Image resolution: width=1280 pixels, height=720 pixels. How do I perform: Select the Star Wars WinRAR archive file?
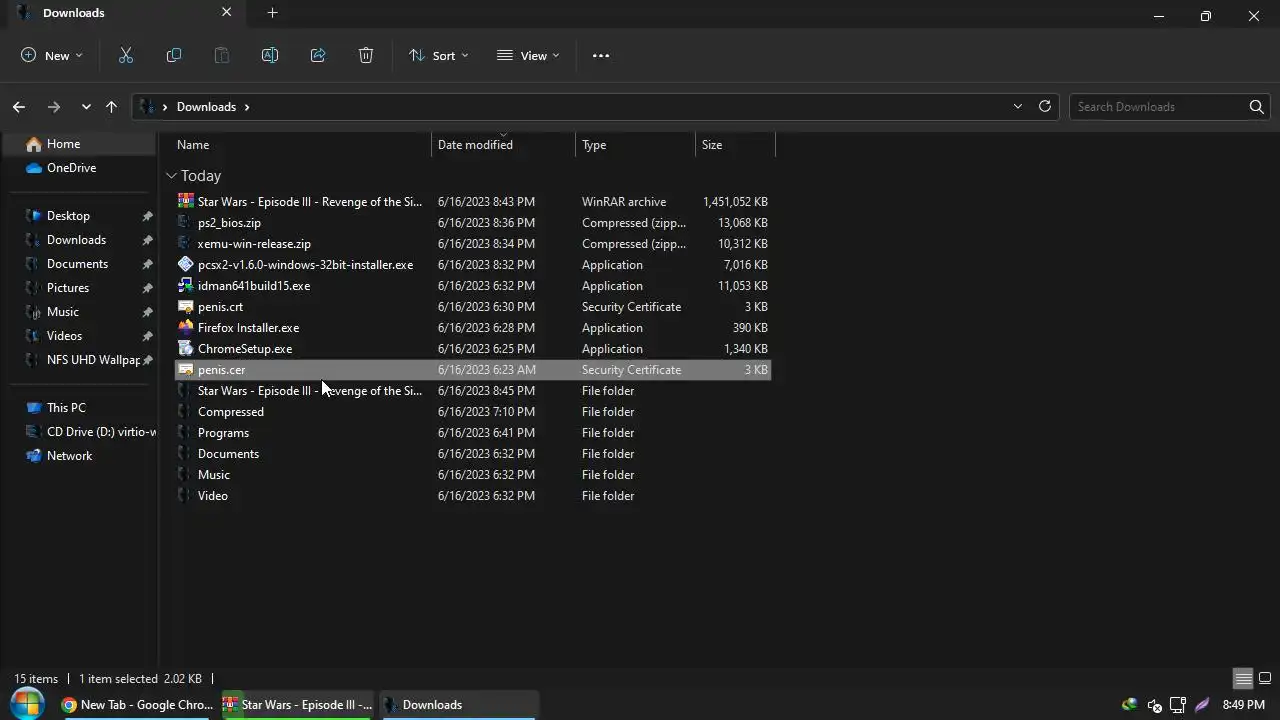(472, 202)
